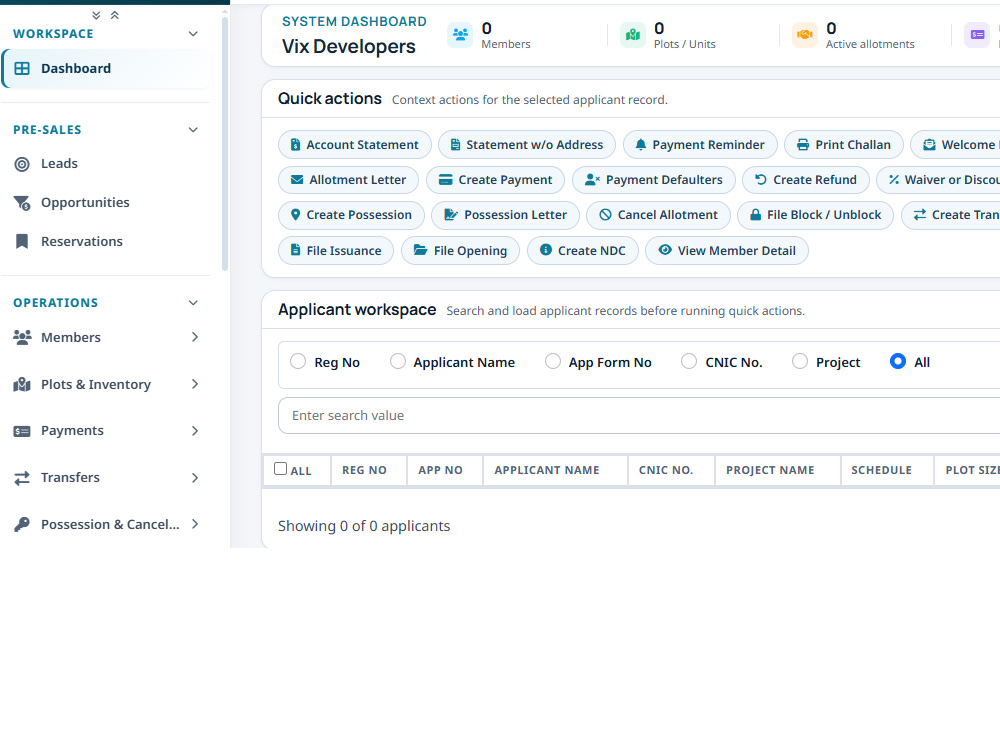Select the App Form No radio button
The width and height of the screenshot is (1000, 750).
(553, 362)
